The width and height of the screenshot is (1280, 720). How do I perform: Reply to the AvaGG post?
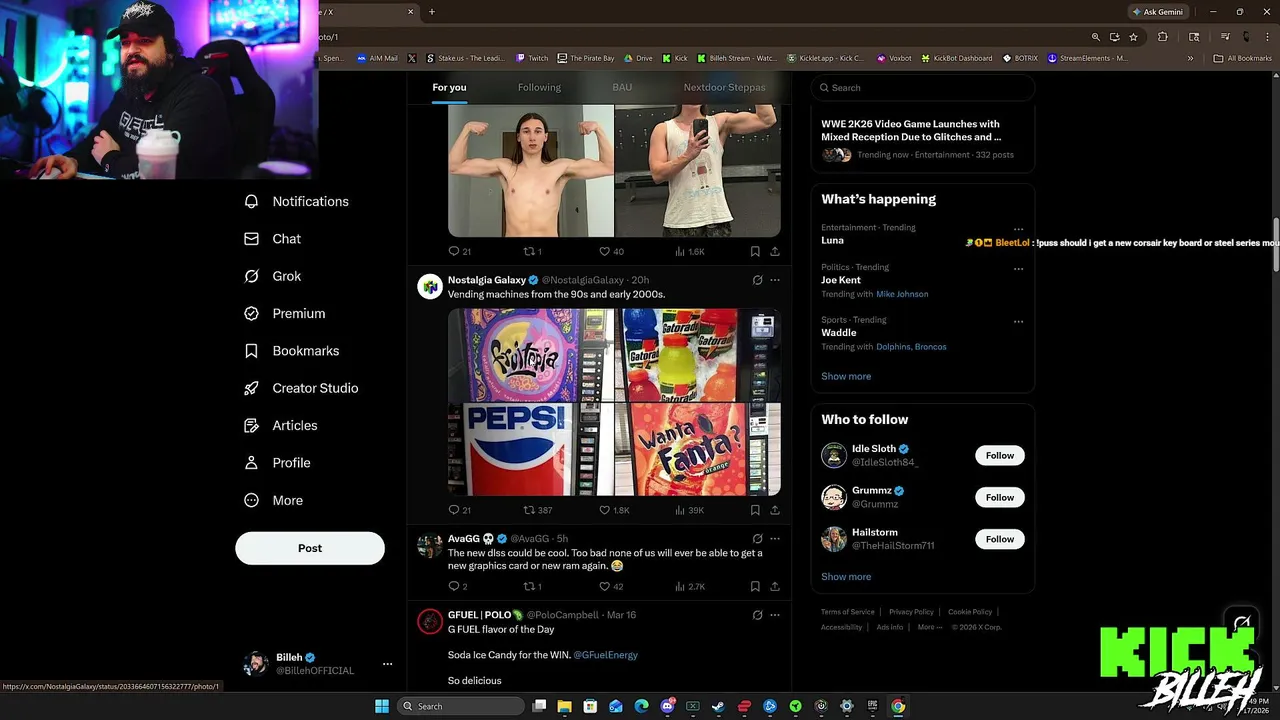[457, 586]
